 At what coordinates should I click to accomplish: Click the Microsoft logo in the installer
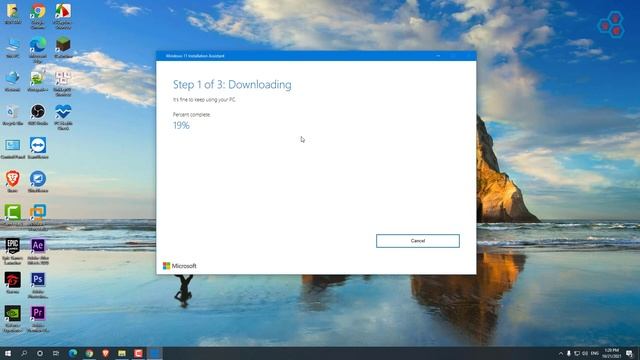click(180, 266)
